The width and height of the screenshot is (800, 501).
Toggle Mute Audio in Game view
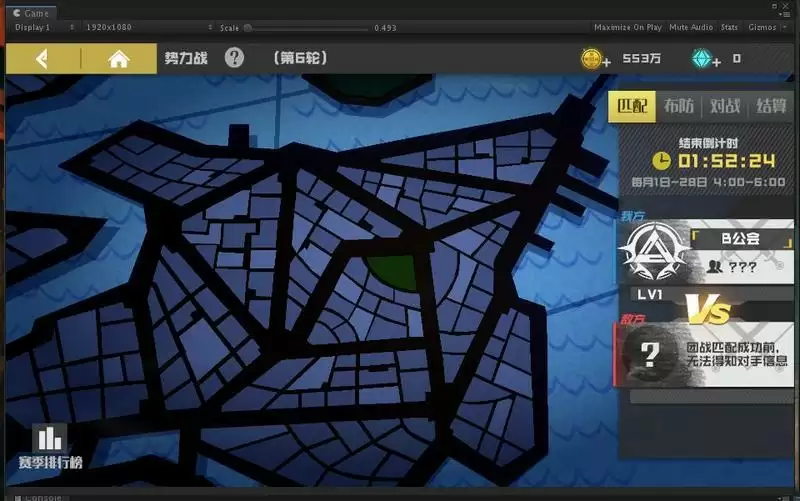[691, 27]
